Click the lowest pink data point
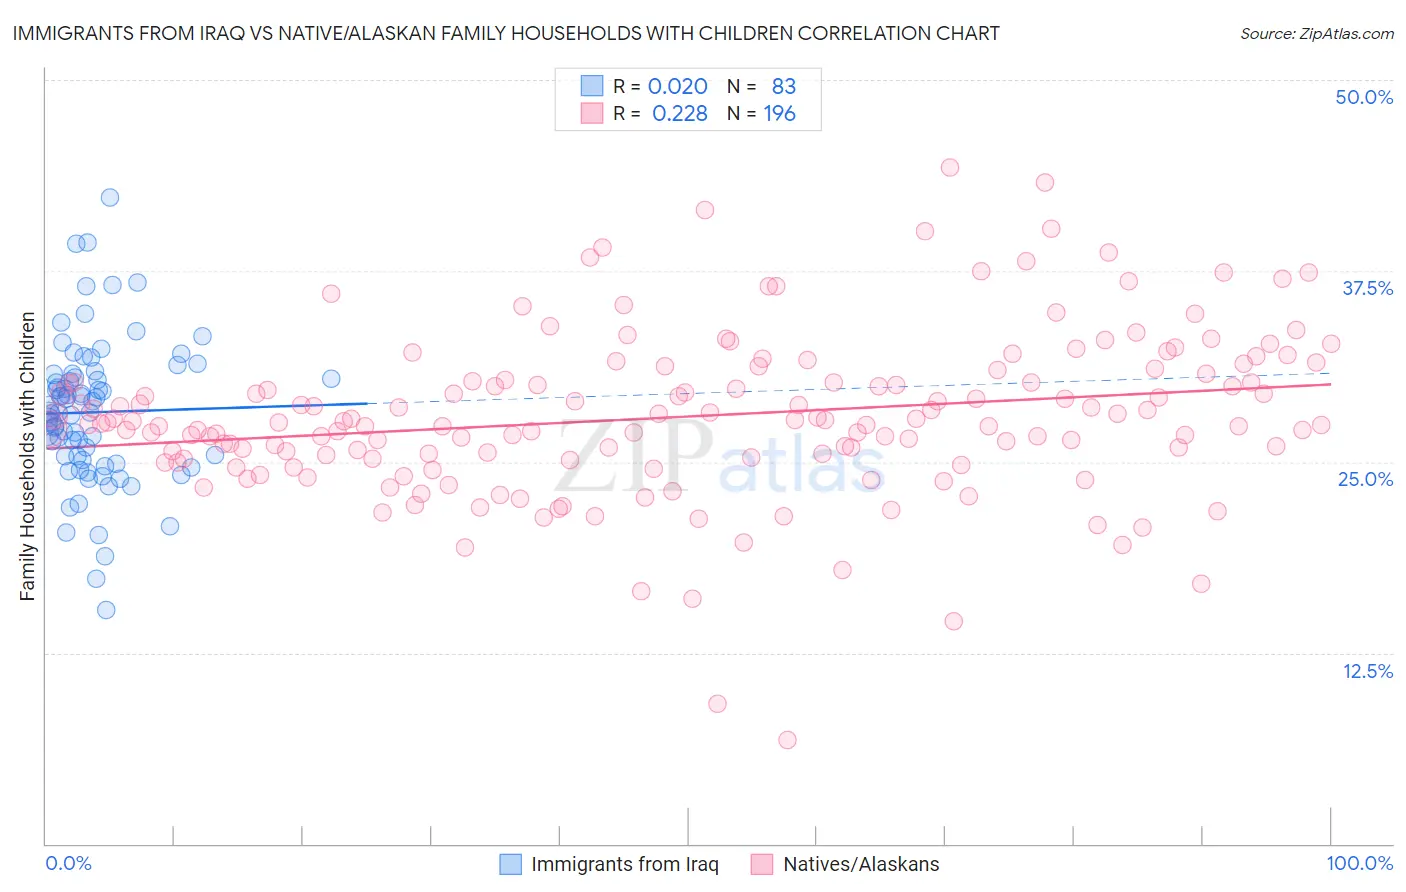 pos(787,740)
